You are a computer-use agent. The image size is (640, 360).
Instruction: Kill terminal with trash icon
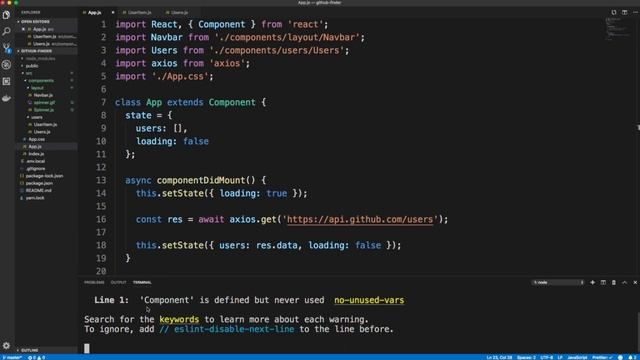click(613, 282)
